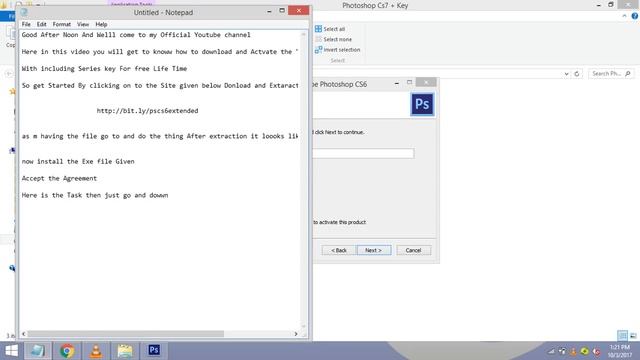Click the red tray icon beside the clock
640x360 pixels.
[x=596, y=351]
